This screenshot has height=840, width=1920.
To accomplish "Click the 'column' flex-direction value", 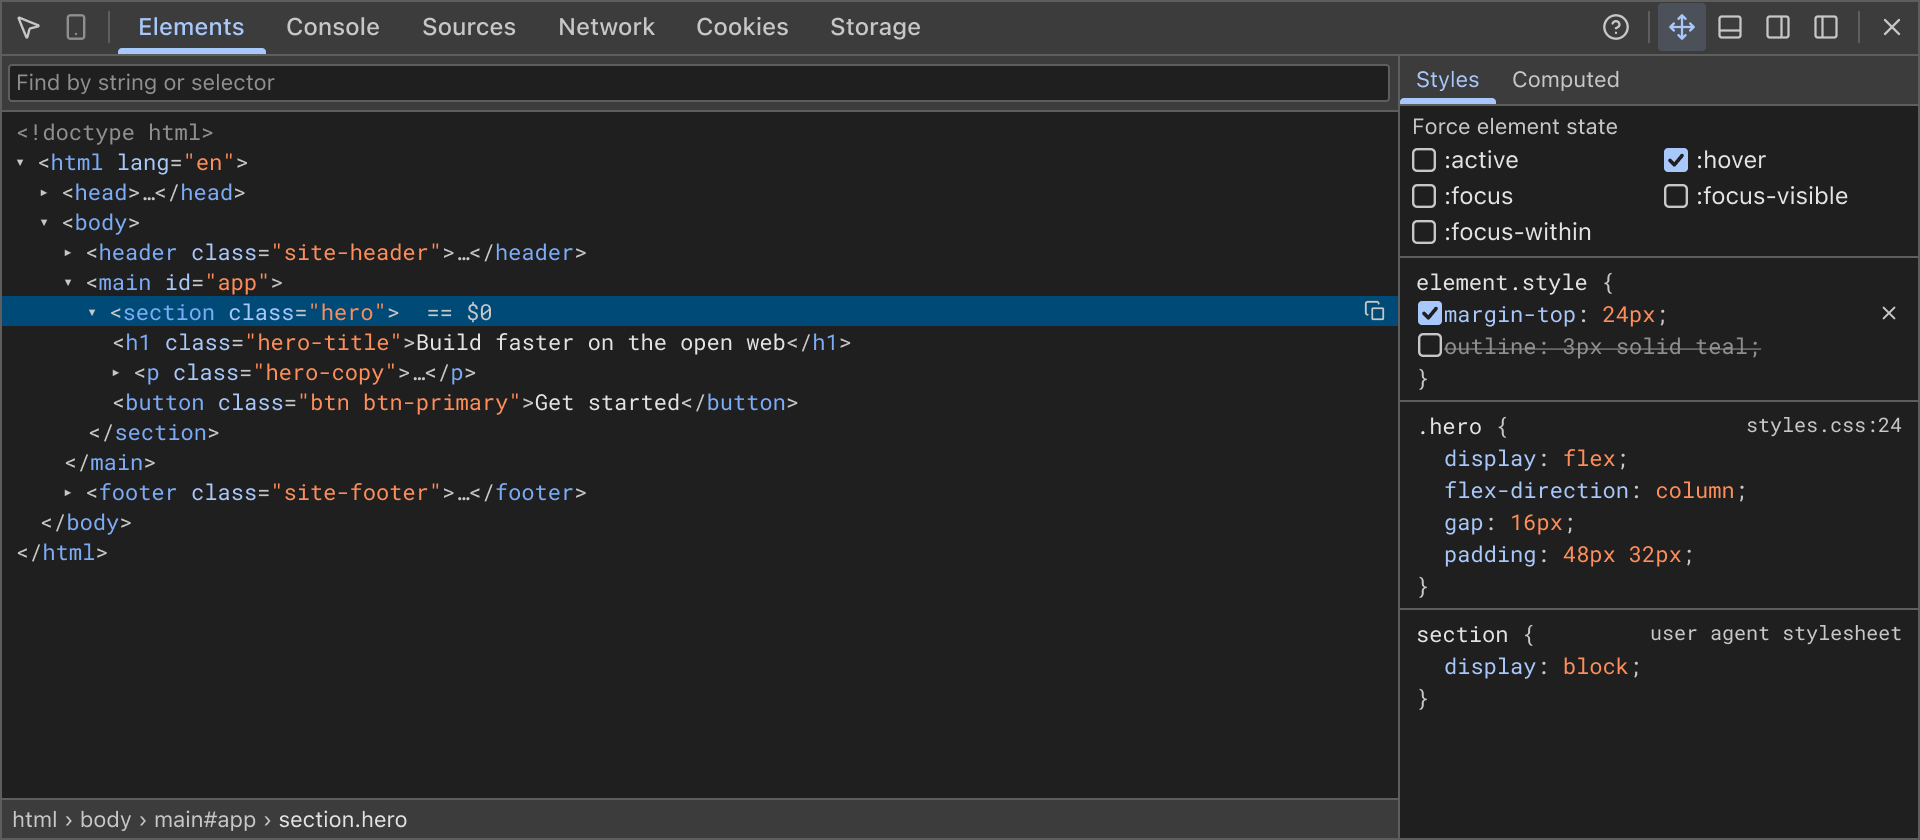I will (1695, 491).
